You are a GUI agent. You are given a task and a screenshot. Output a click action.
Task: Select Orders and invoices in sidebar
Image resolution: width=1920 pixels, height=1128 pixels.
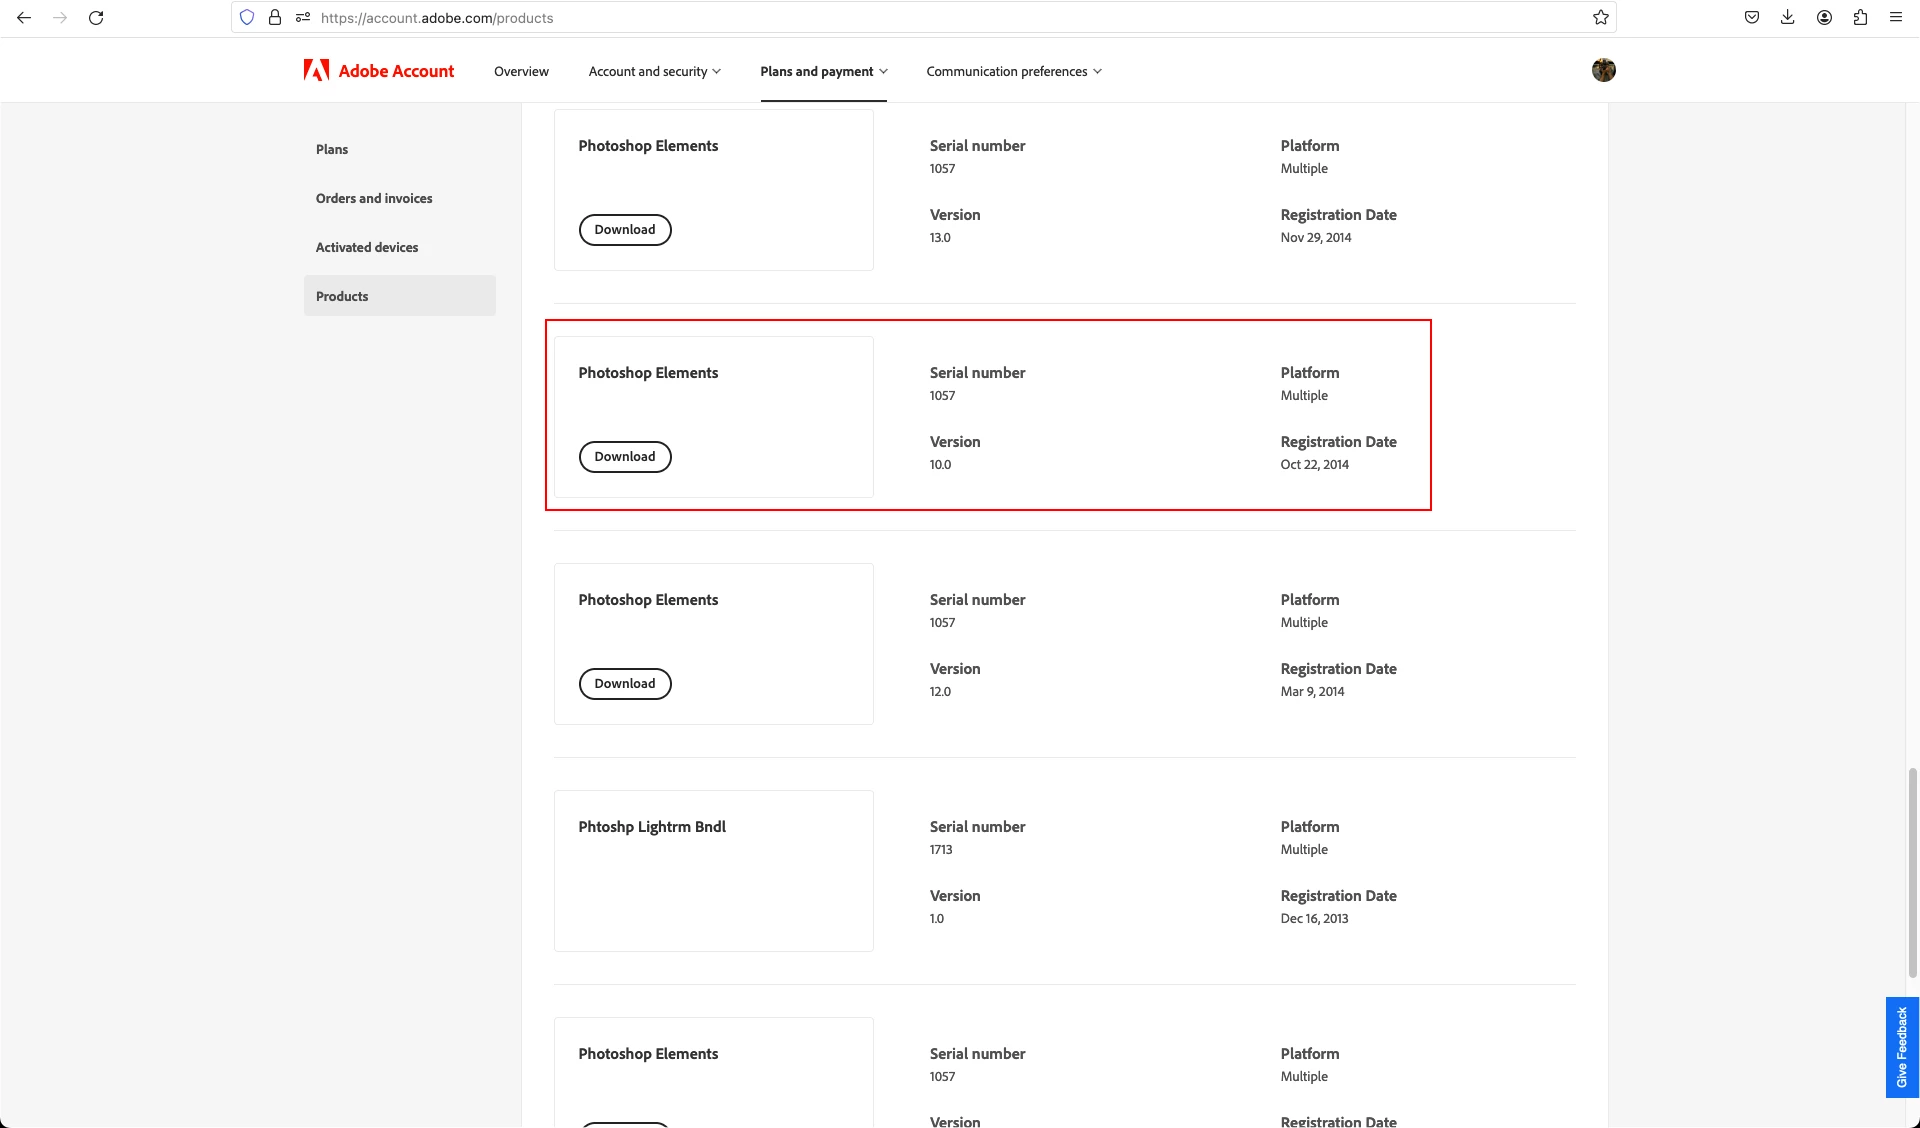click(374, 199)
